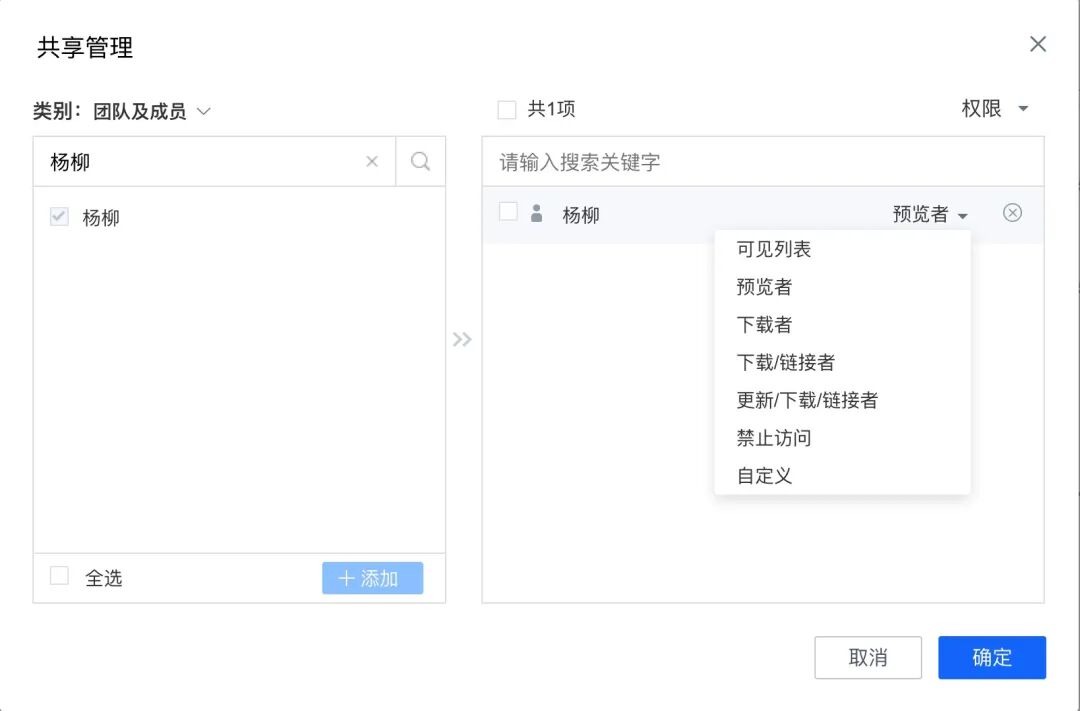Remove 杨柳 using the circled × icon
This screenshot has width=1080, height=711.
1012,213
